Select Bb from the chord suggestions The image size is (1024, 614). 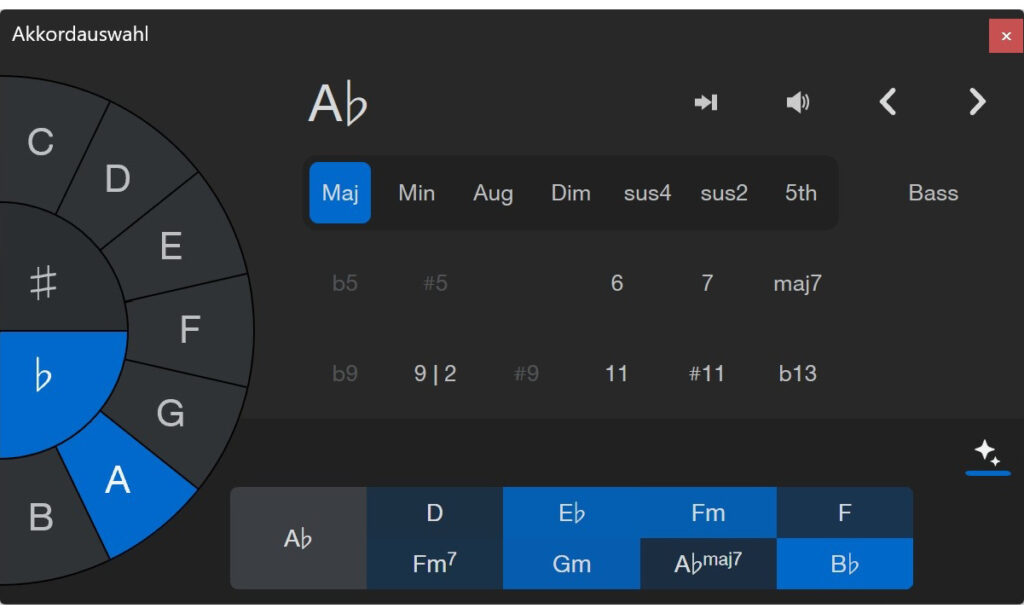click(845, 562)
